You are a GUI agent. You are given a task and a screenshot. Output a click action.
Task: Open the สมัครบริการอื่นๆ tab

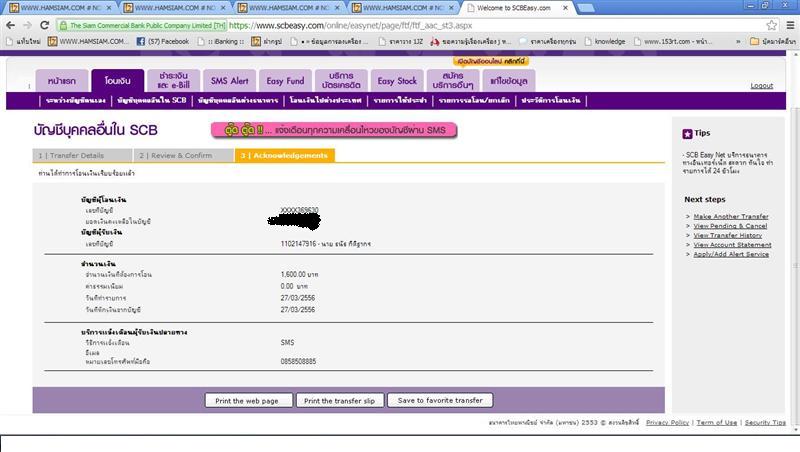pyautogui.click(x=453, y=81)
